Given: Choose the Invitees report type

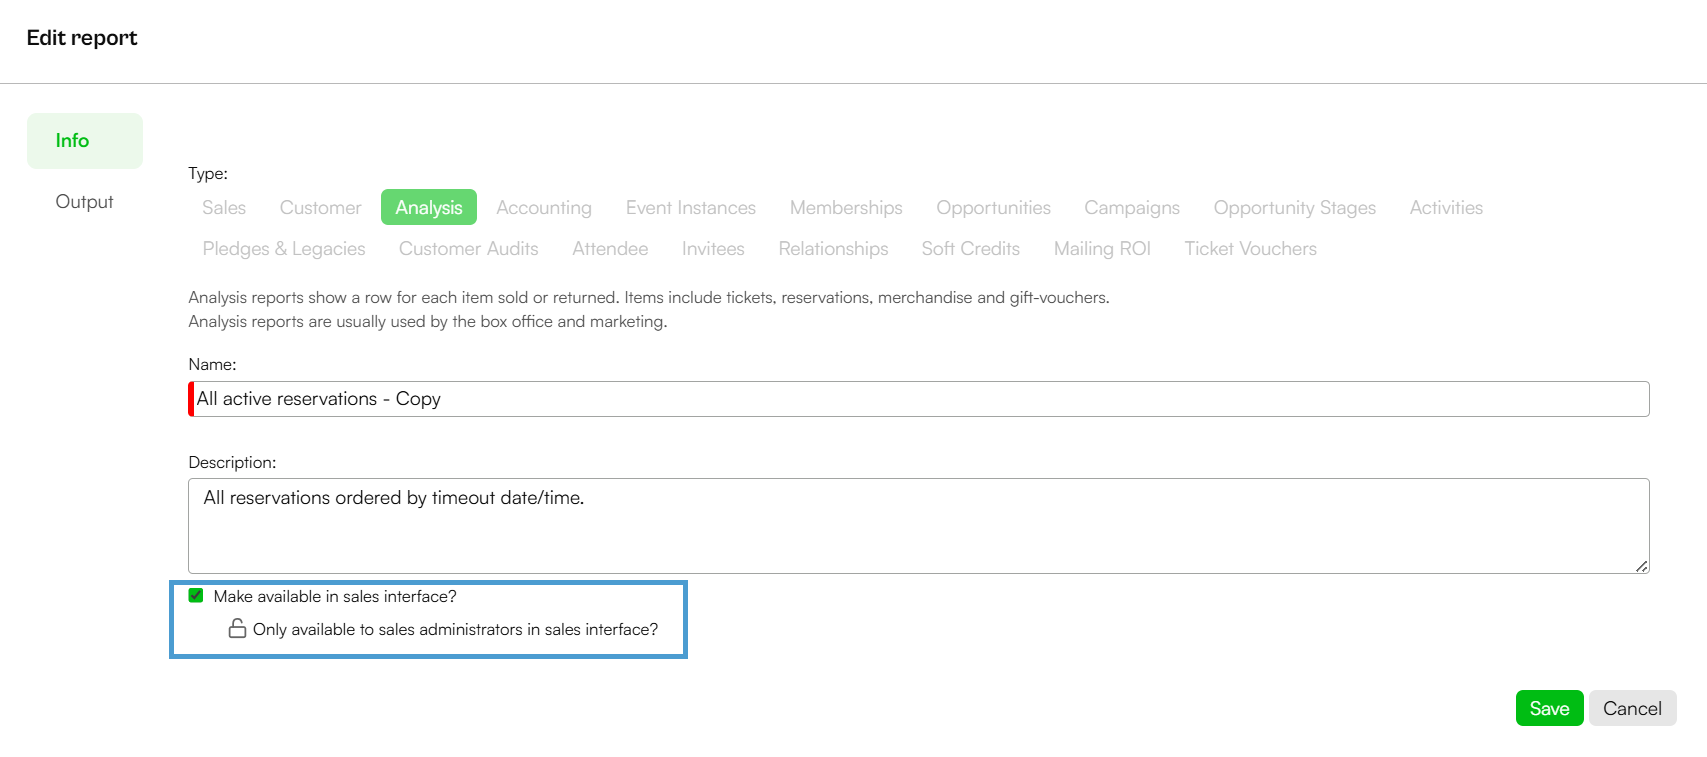Looking at the screenshot, I should 713,248.
